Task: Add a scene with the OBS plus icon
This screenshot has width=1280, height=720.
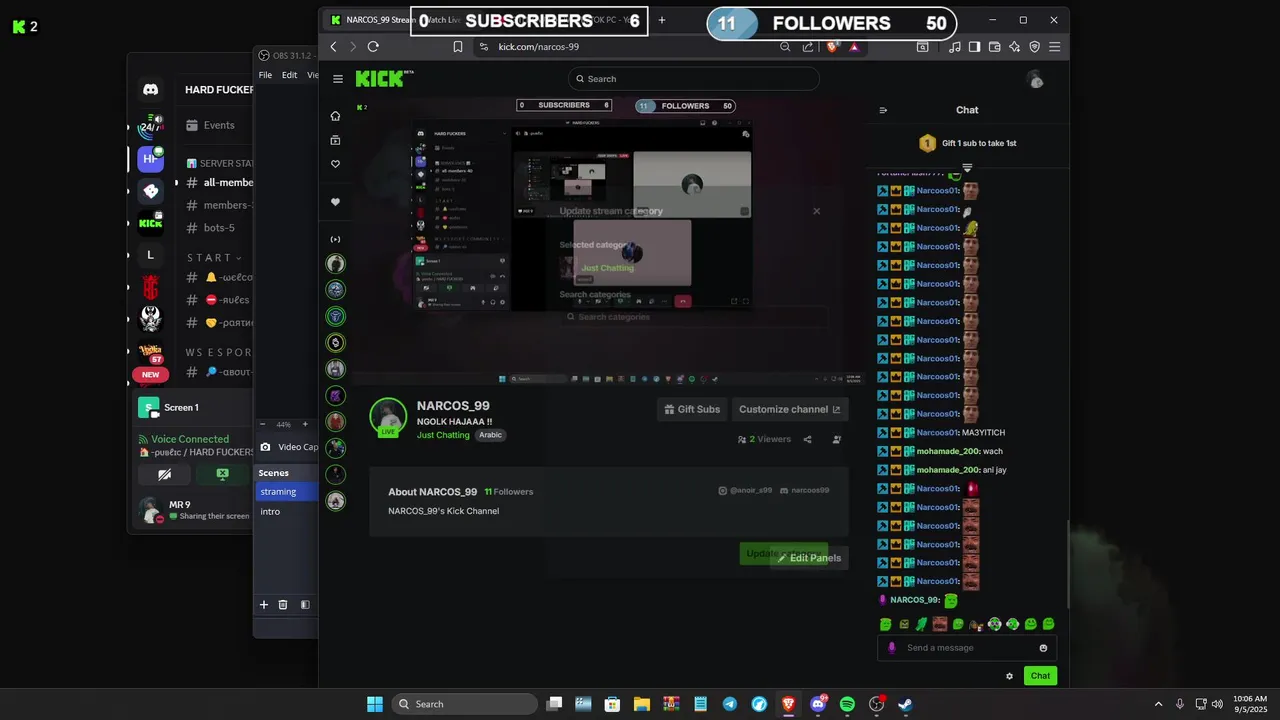Action: pyautogui.click(x=264, y=605)
